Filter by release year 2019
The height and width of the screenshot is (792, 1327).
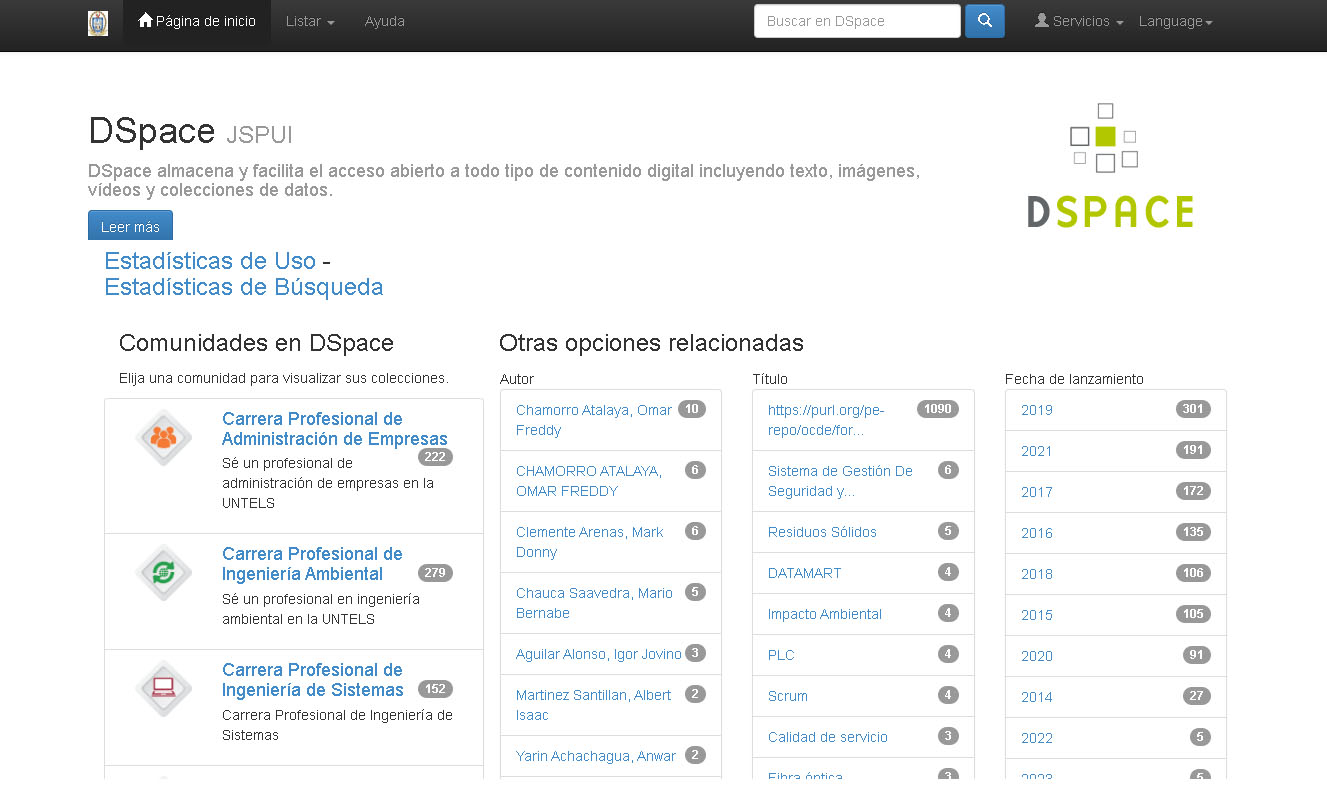[x=1037, y=410]
